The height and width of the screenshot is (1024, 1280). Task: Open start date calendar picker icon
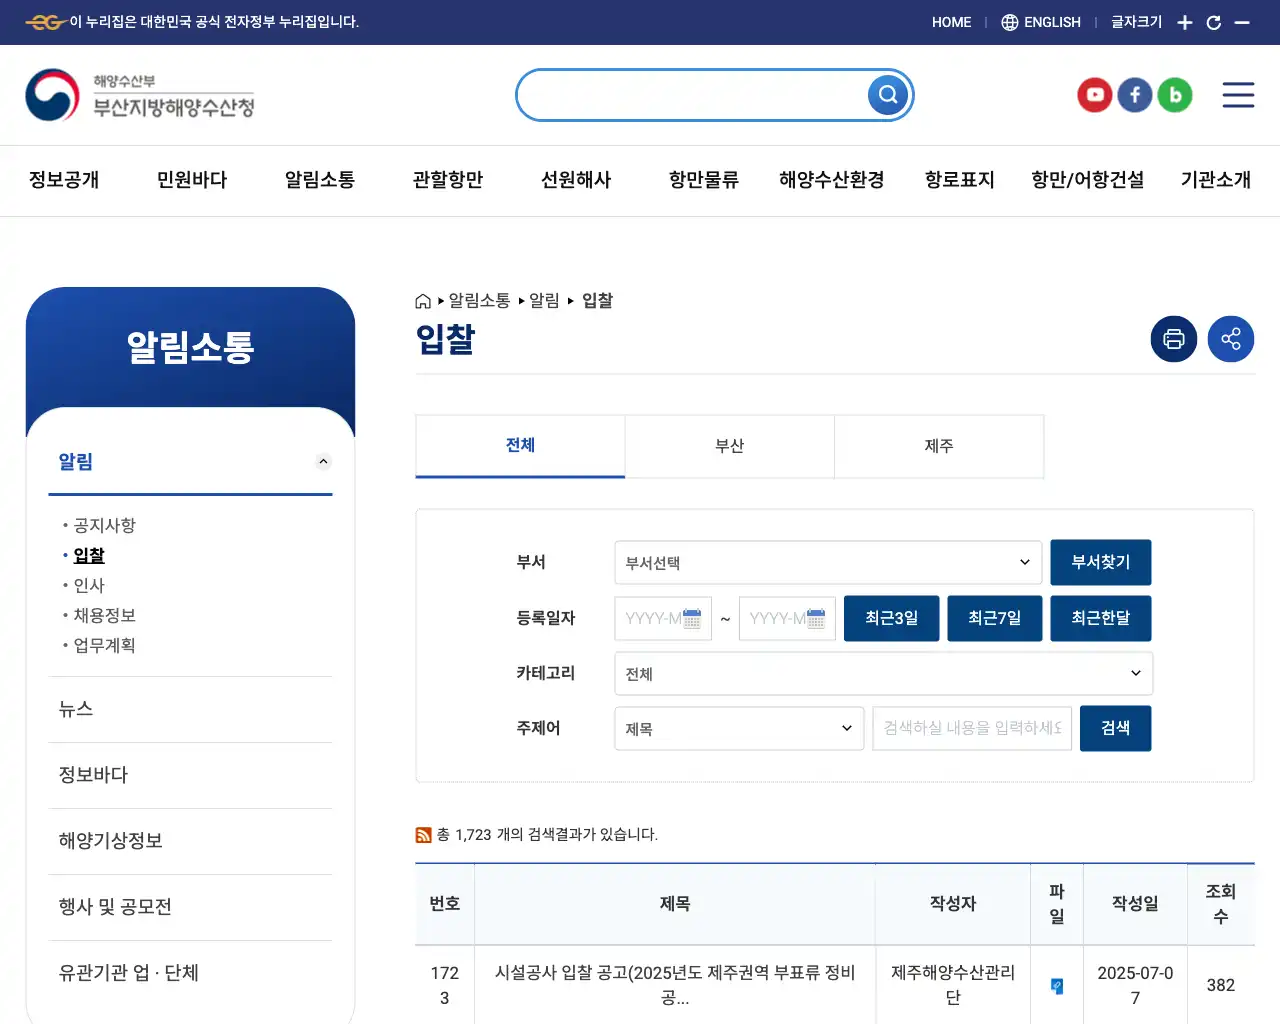[x=692, y=618]
